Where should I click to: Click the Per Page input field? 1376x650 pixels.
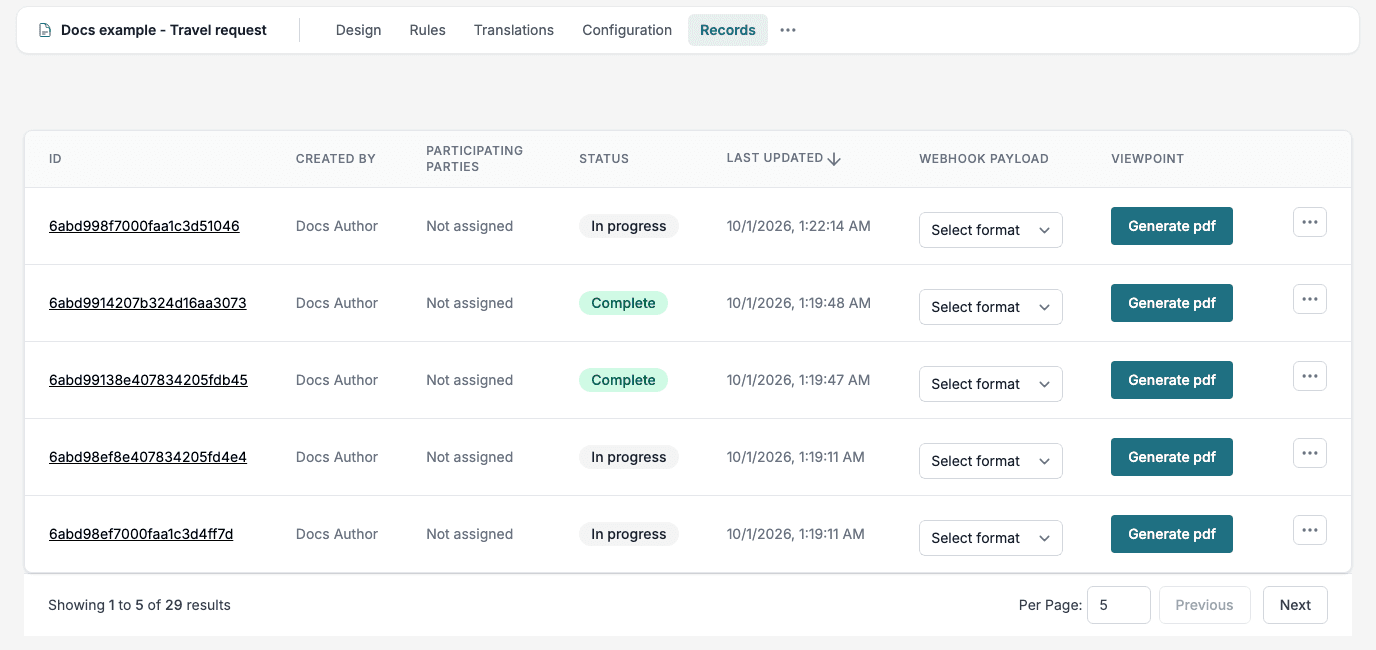(x=1119, y=605)
